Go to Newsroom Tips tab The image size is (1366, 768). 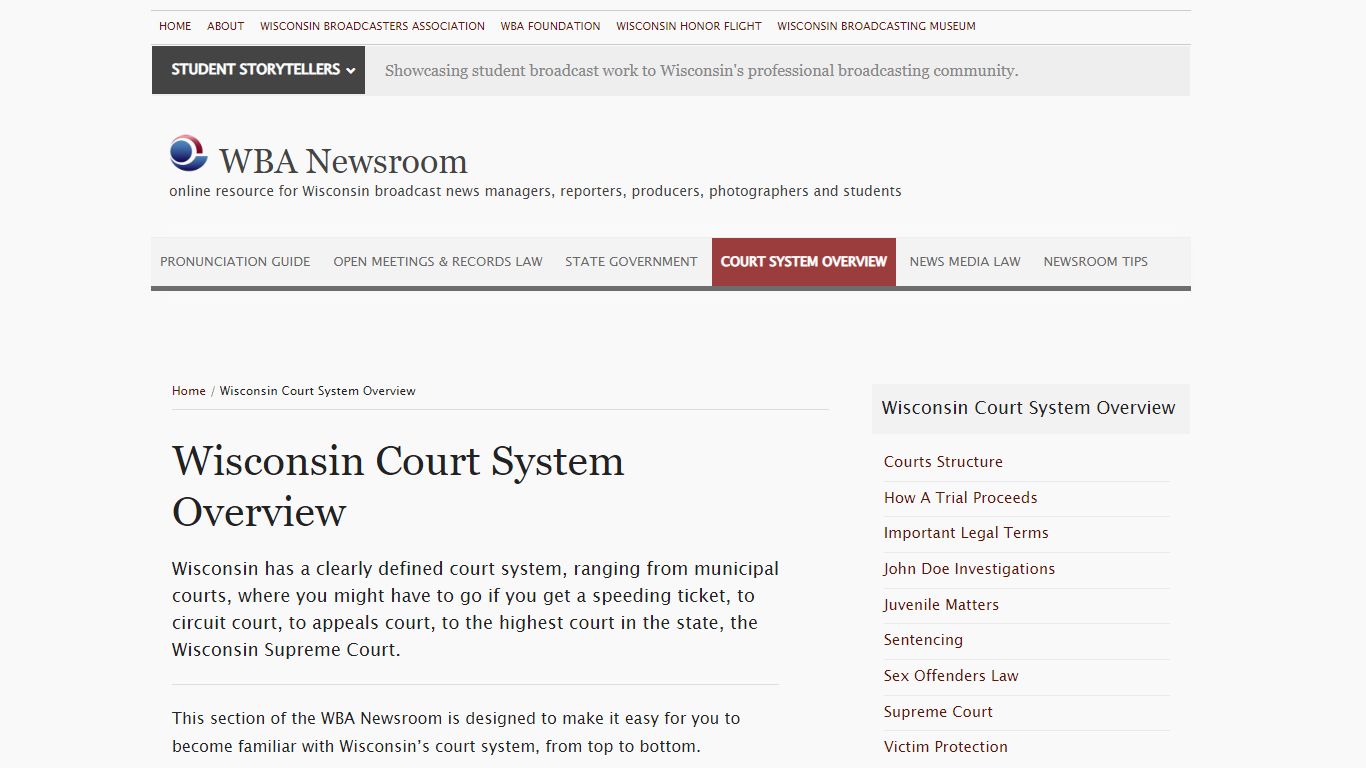1096,262
